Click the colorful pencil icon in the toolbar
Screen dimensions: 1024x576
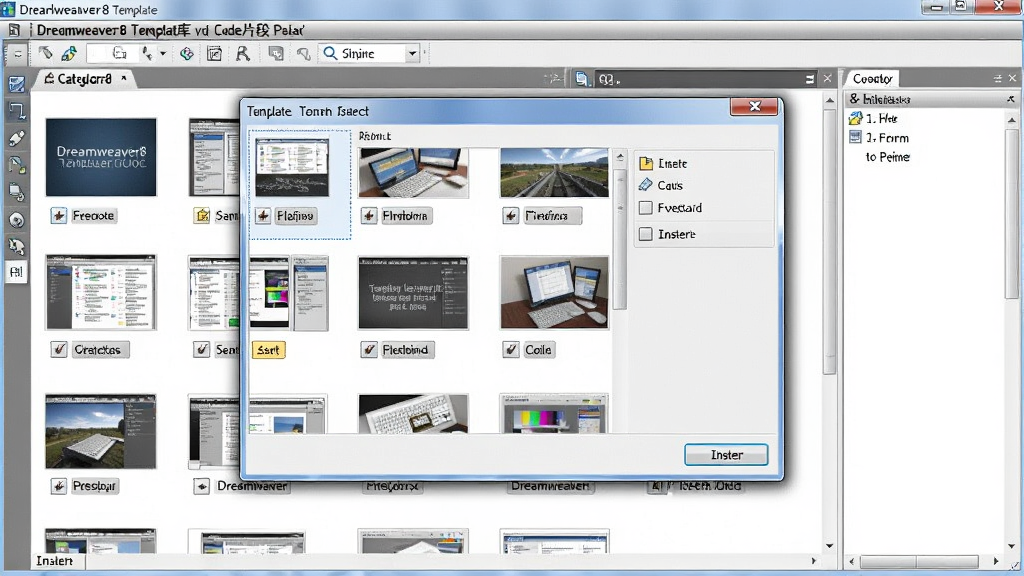tap(69, 53)
